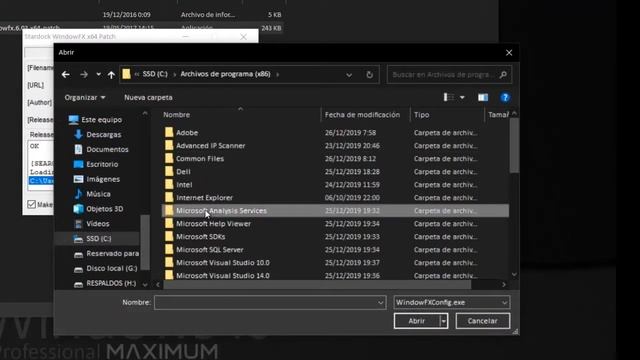Go forward using the forward arrow
This screenshot has width=640, height=360.
click(84, 74)
